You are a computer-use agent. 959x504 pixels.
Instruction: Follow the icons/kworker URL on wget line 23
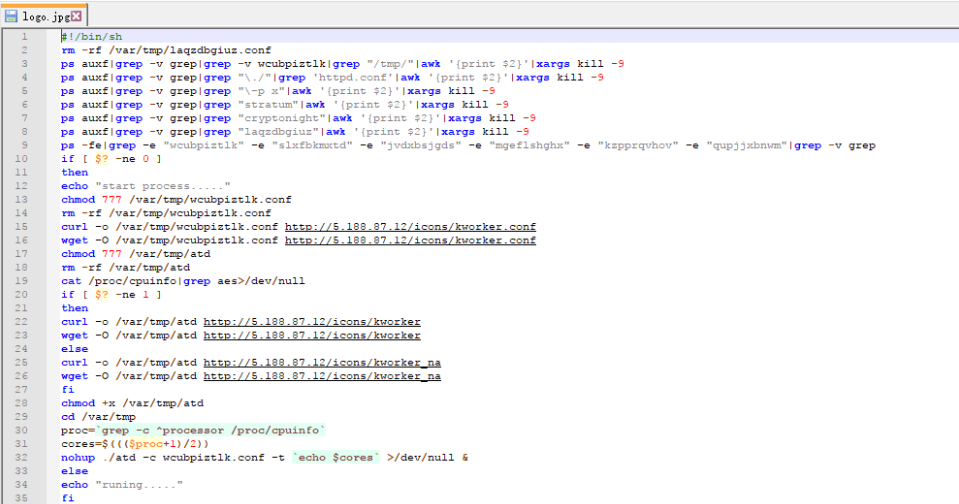click(312, 335)
